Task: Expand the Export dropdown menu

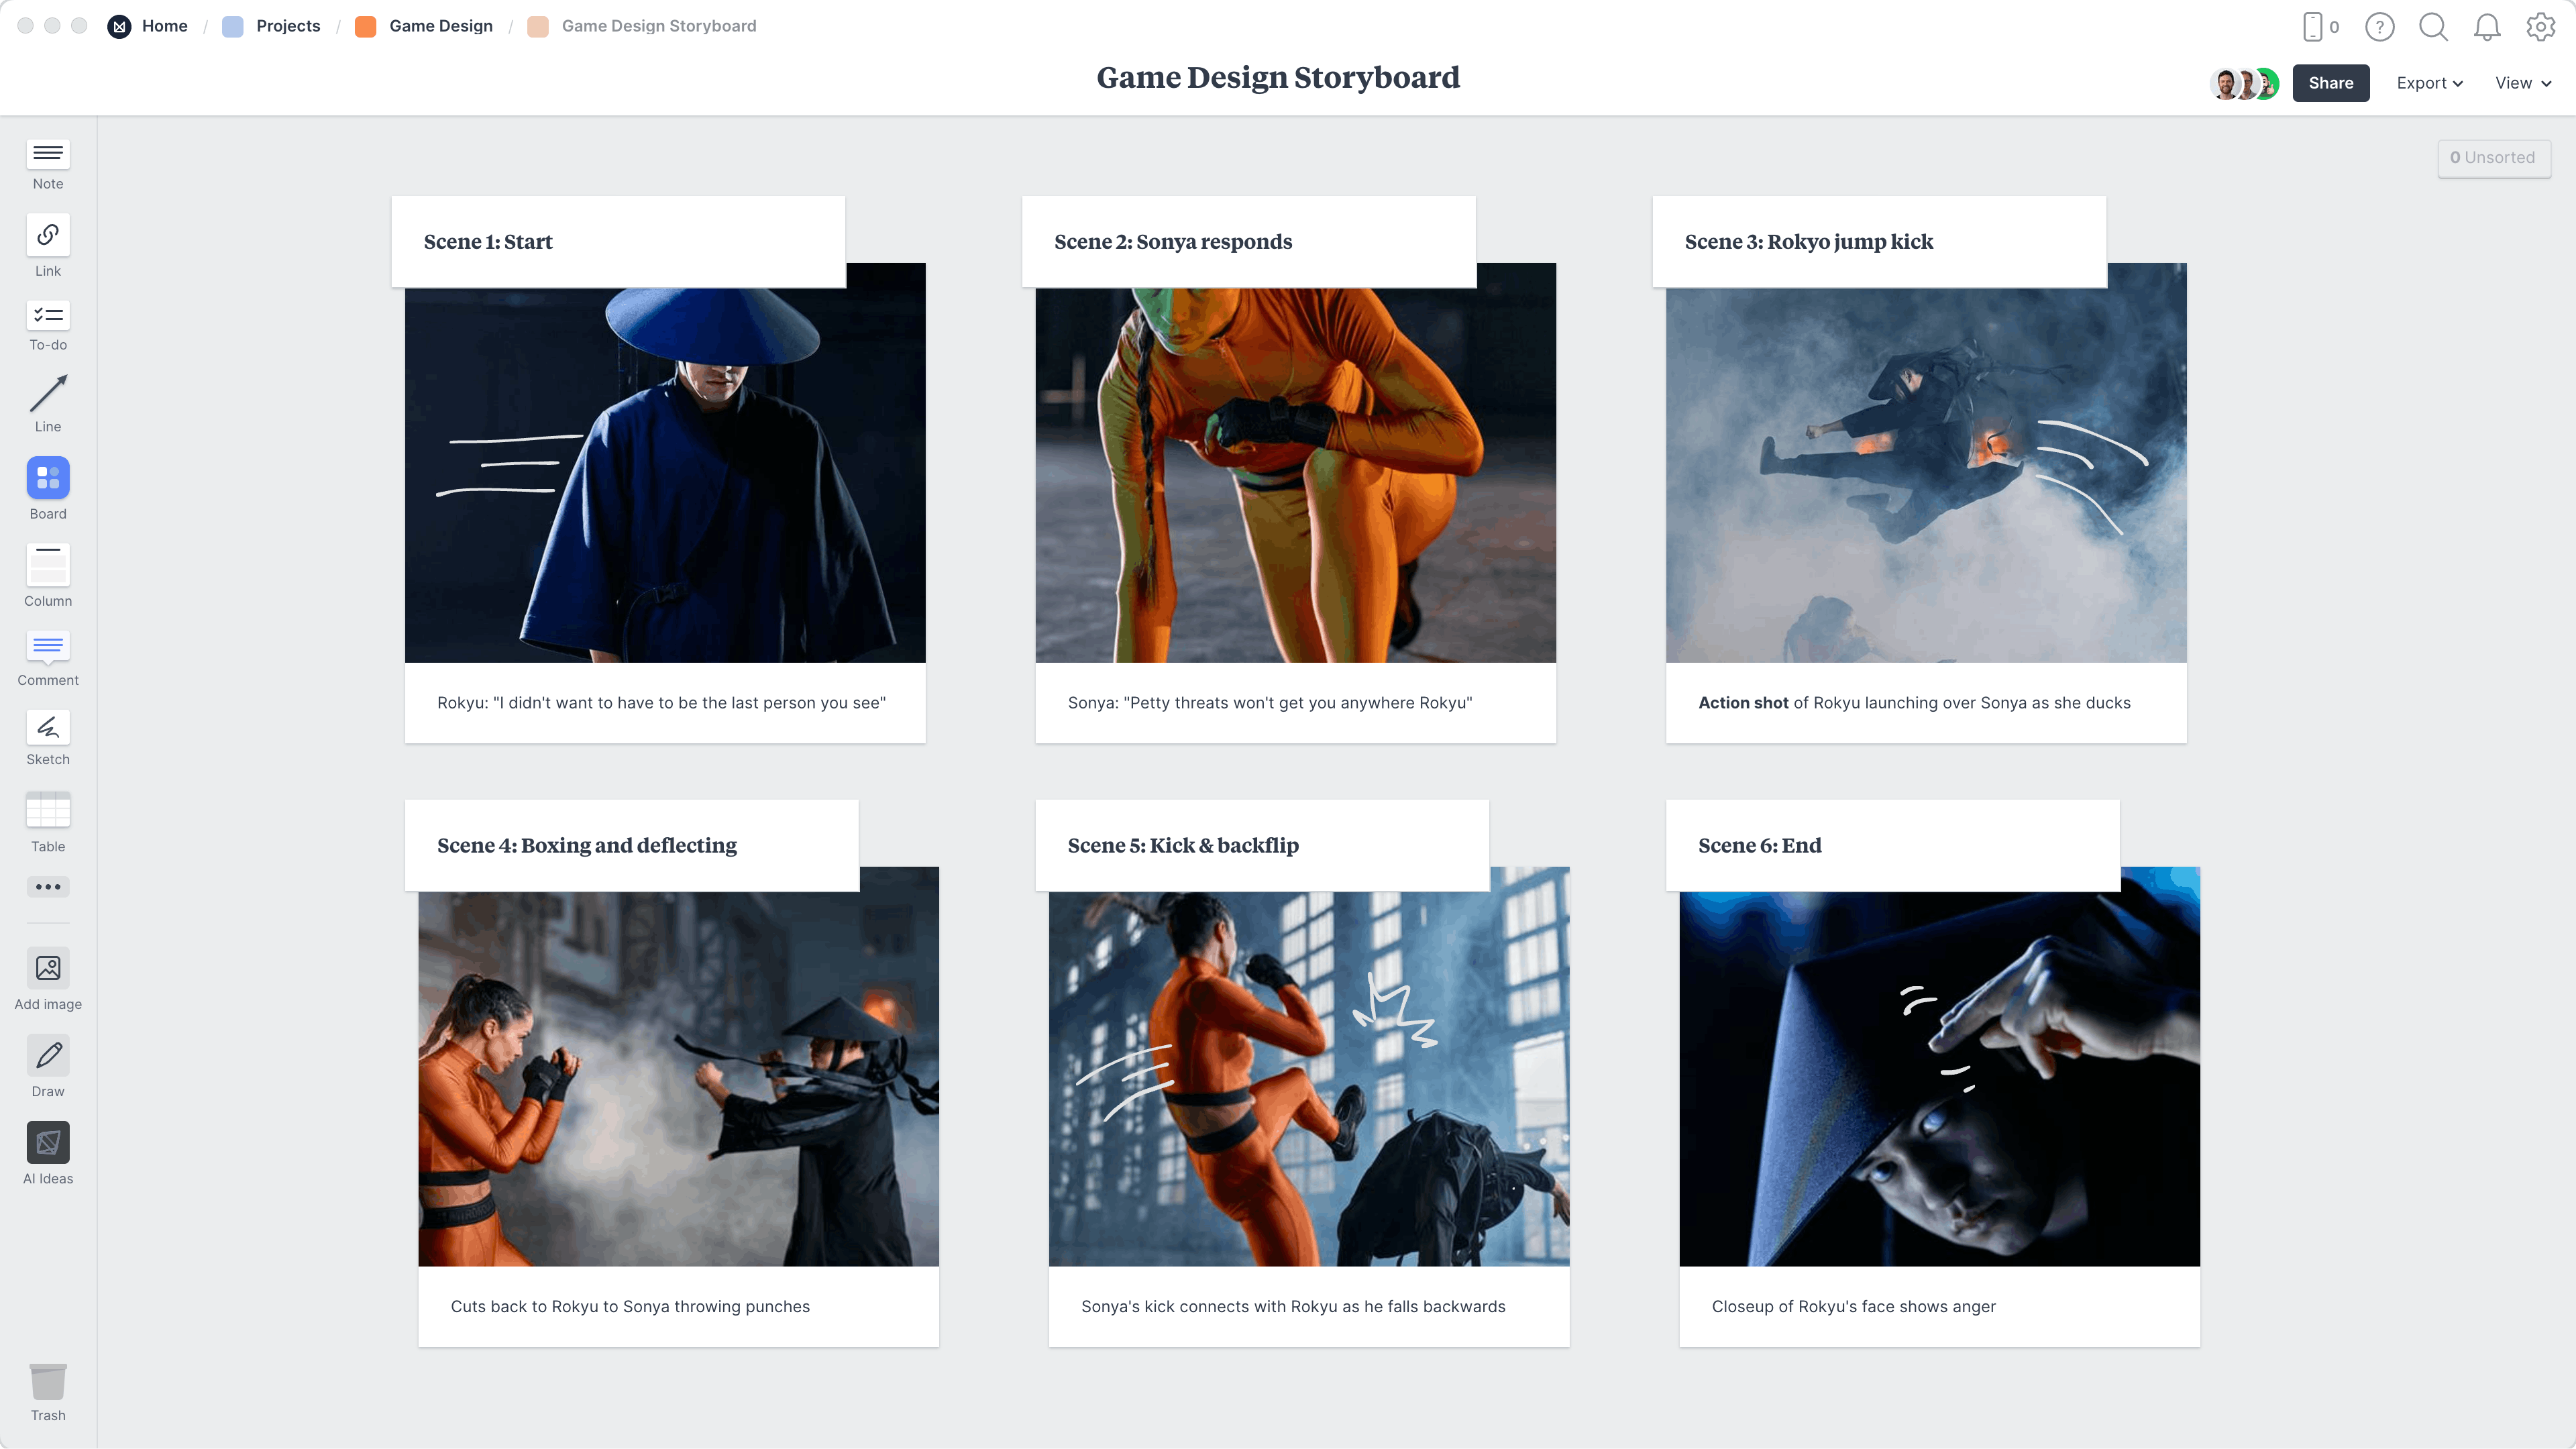Action: point(2427,83)
